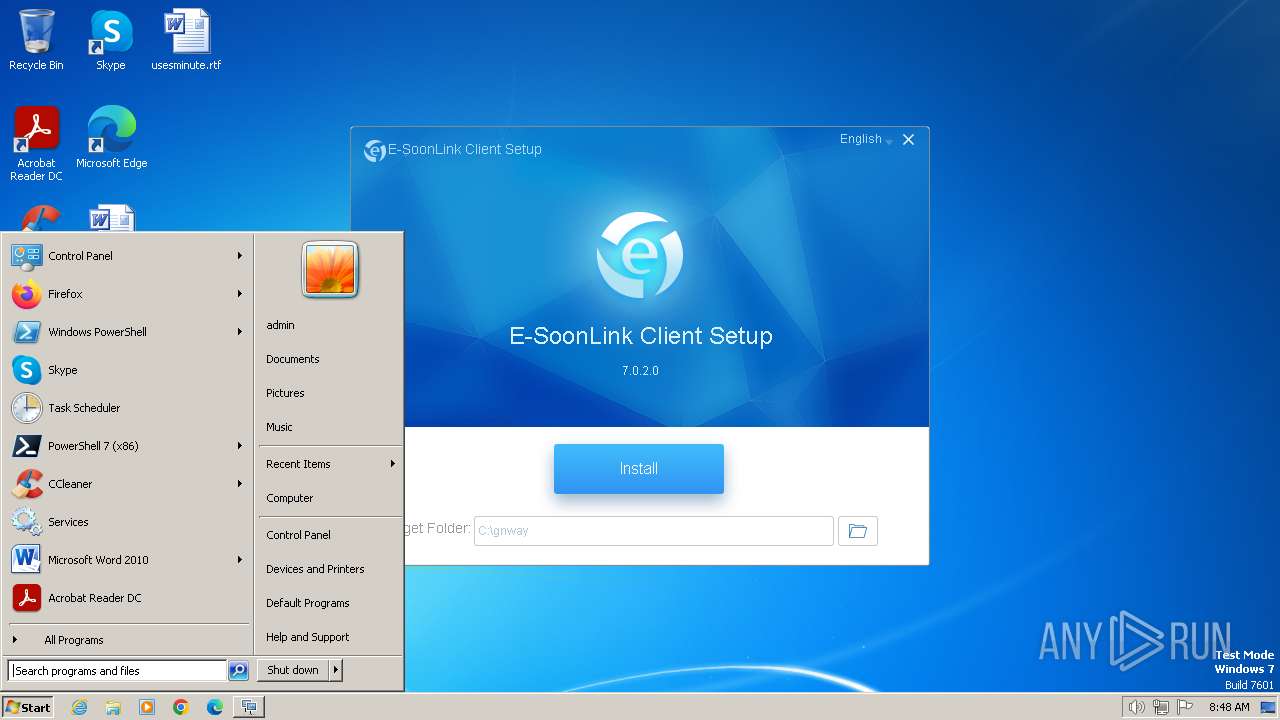Click the Start button
The image size is (1280, 720).
[x=28, y=707]
